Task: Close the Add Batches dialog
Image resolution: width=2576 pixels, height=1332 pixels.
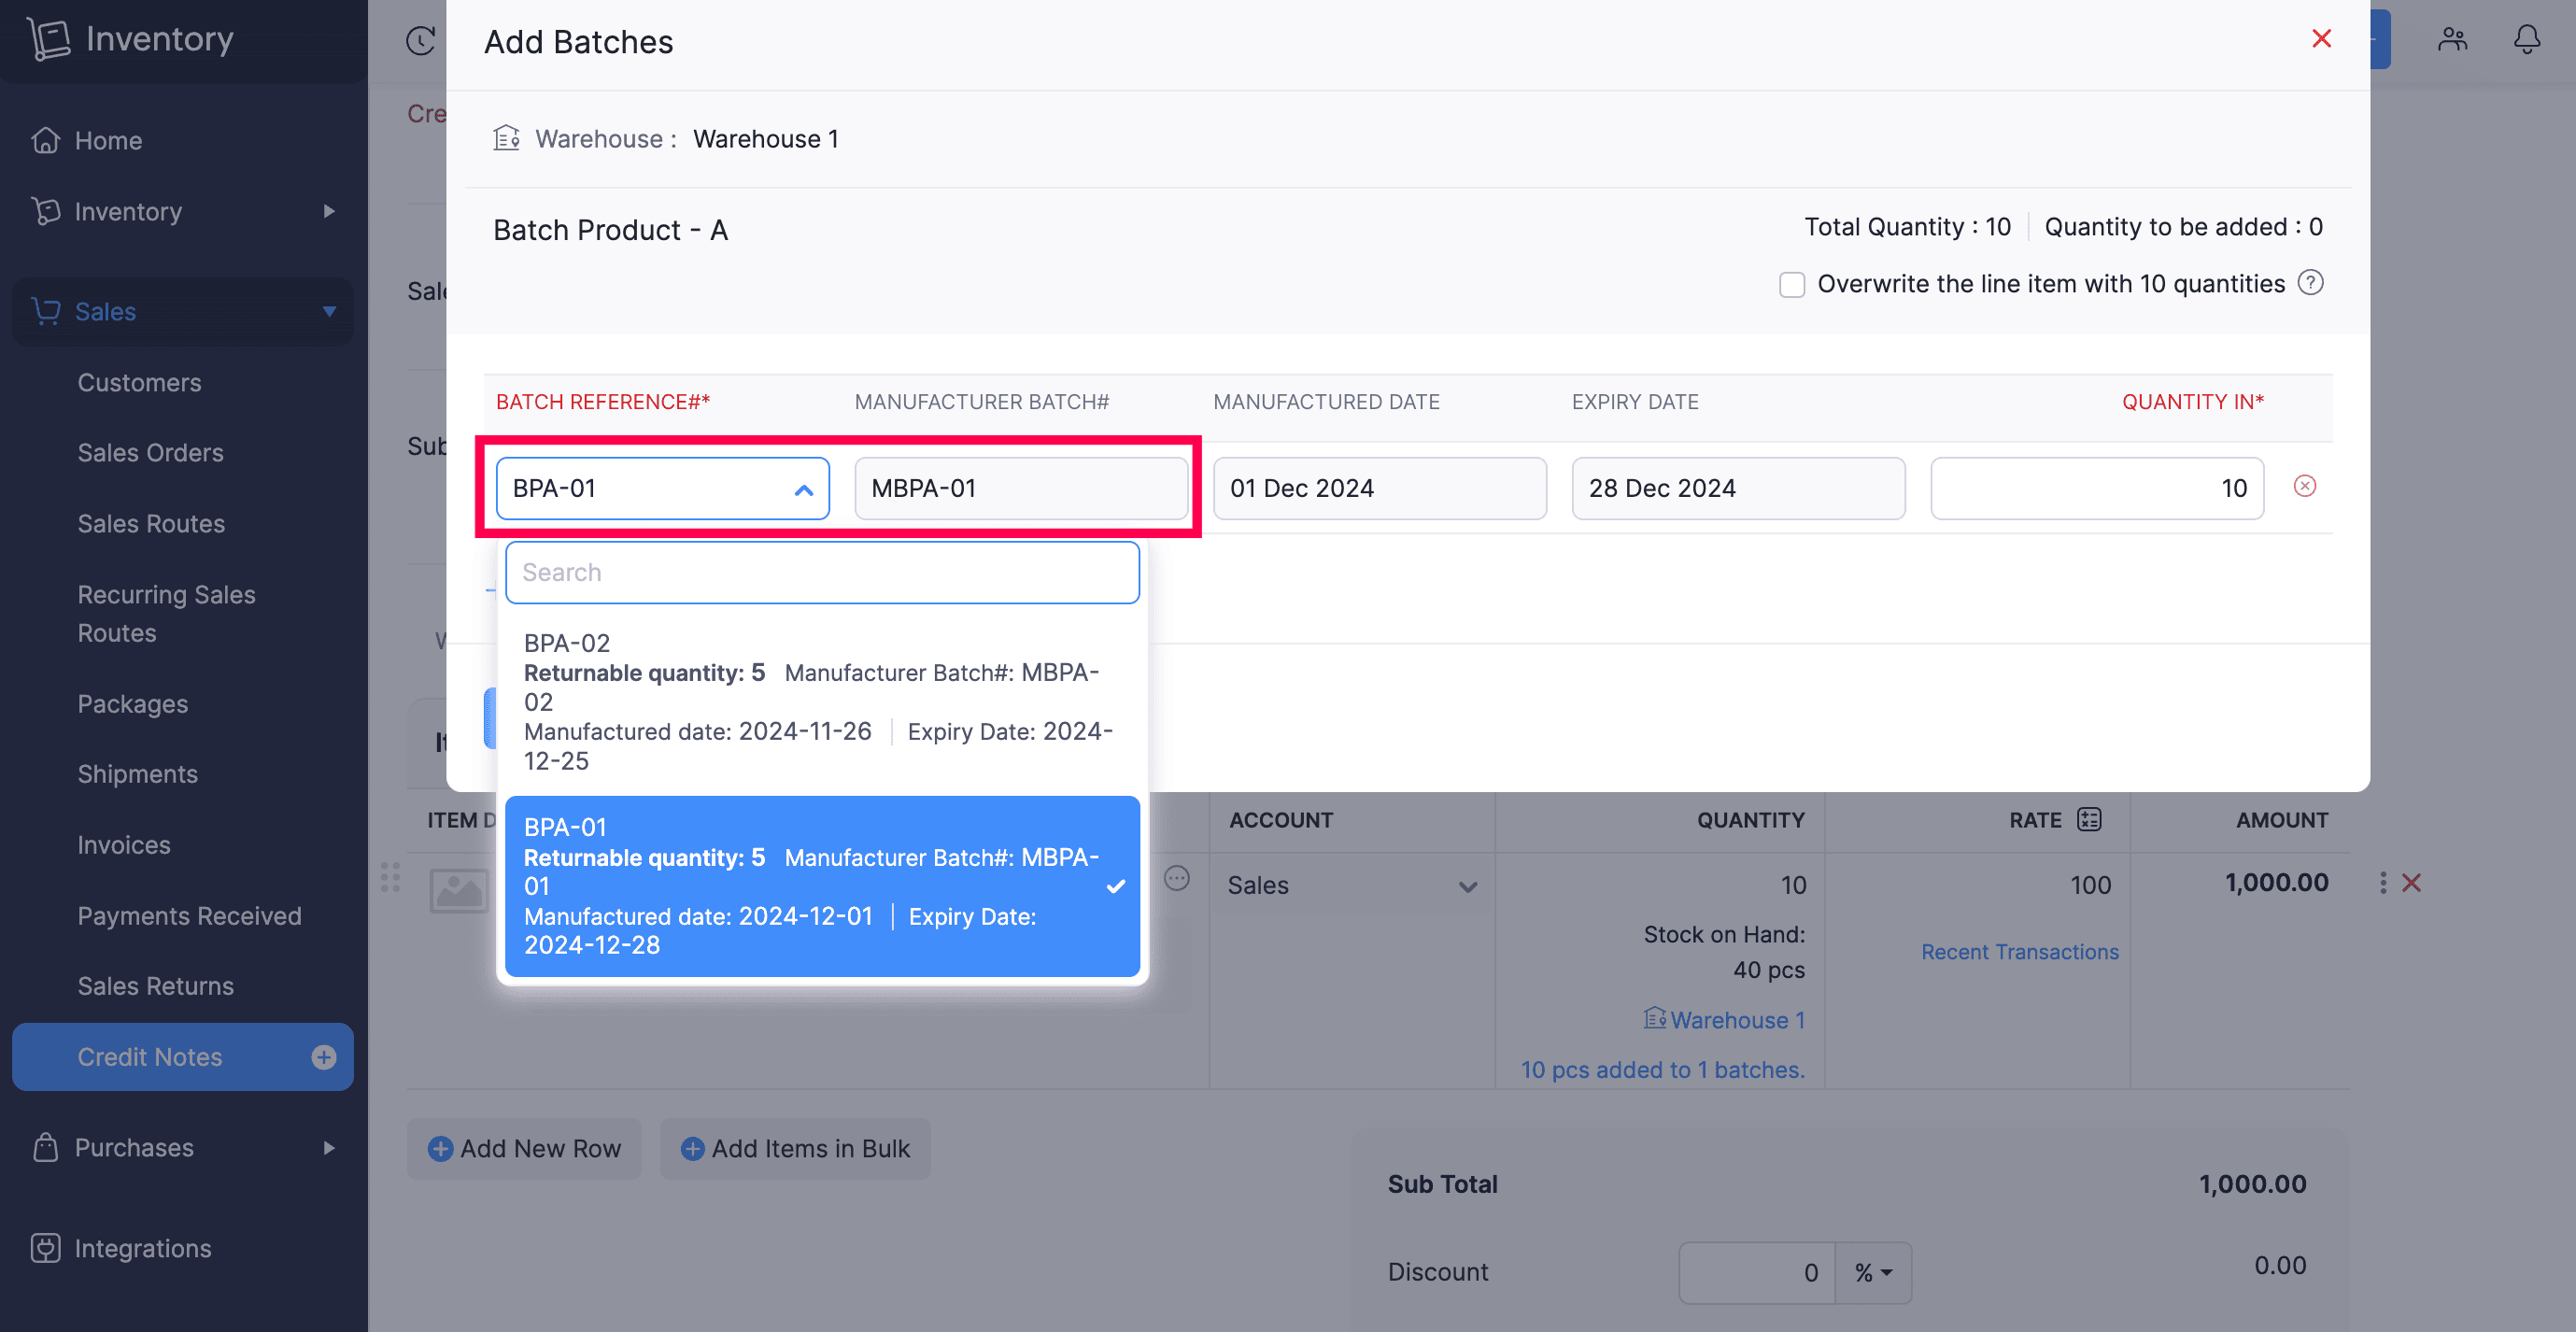Action: [x=2321, y=39]
